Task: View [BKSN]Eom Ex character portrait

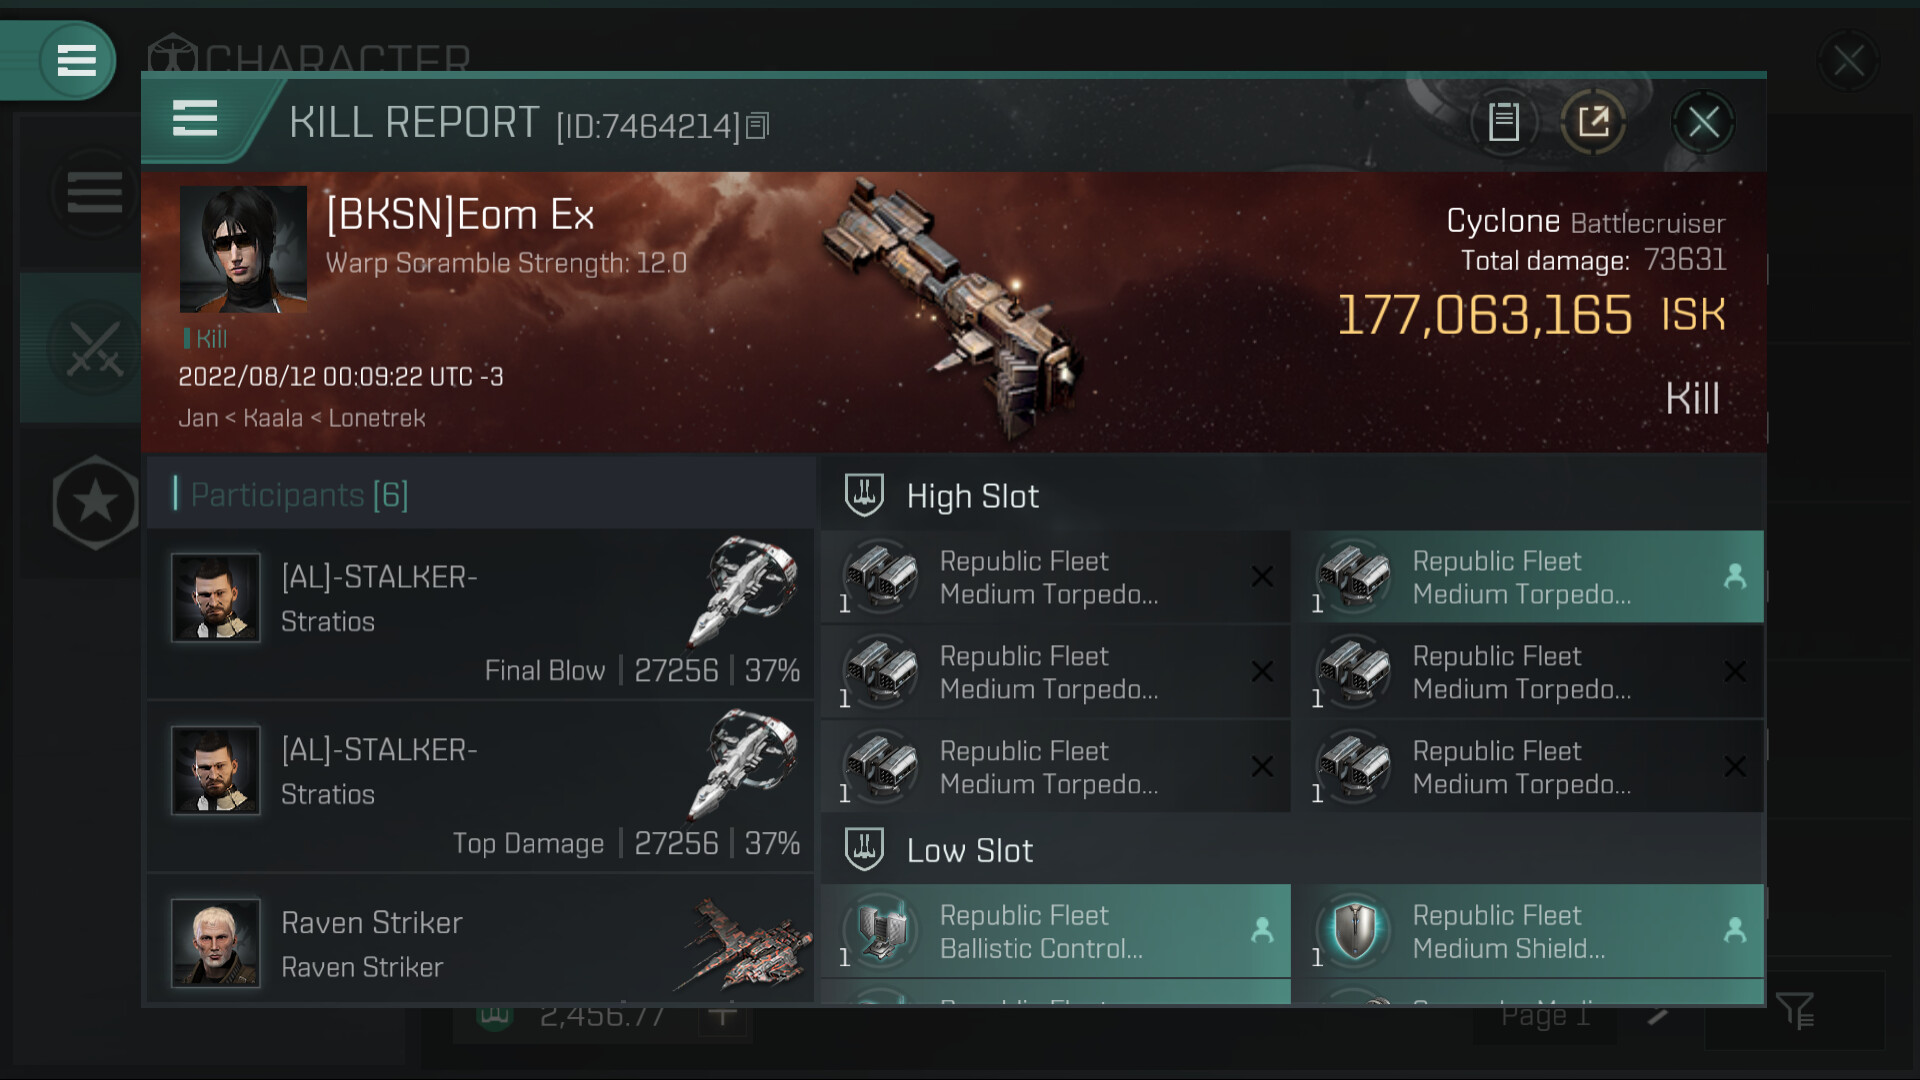Action: [x=243, y=249]
